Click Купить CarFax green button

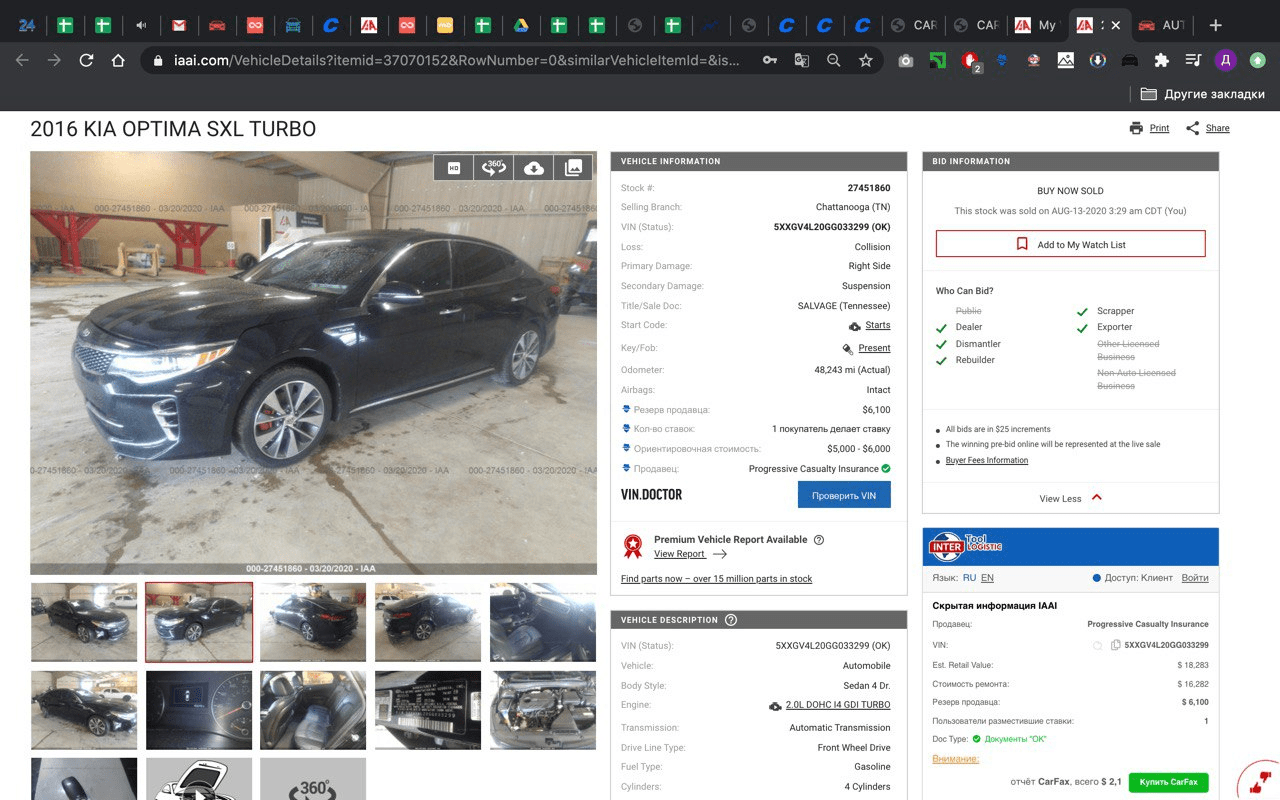1168,782
